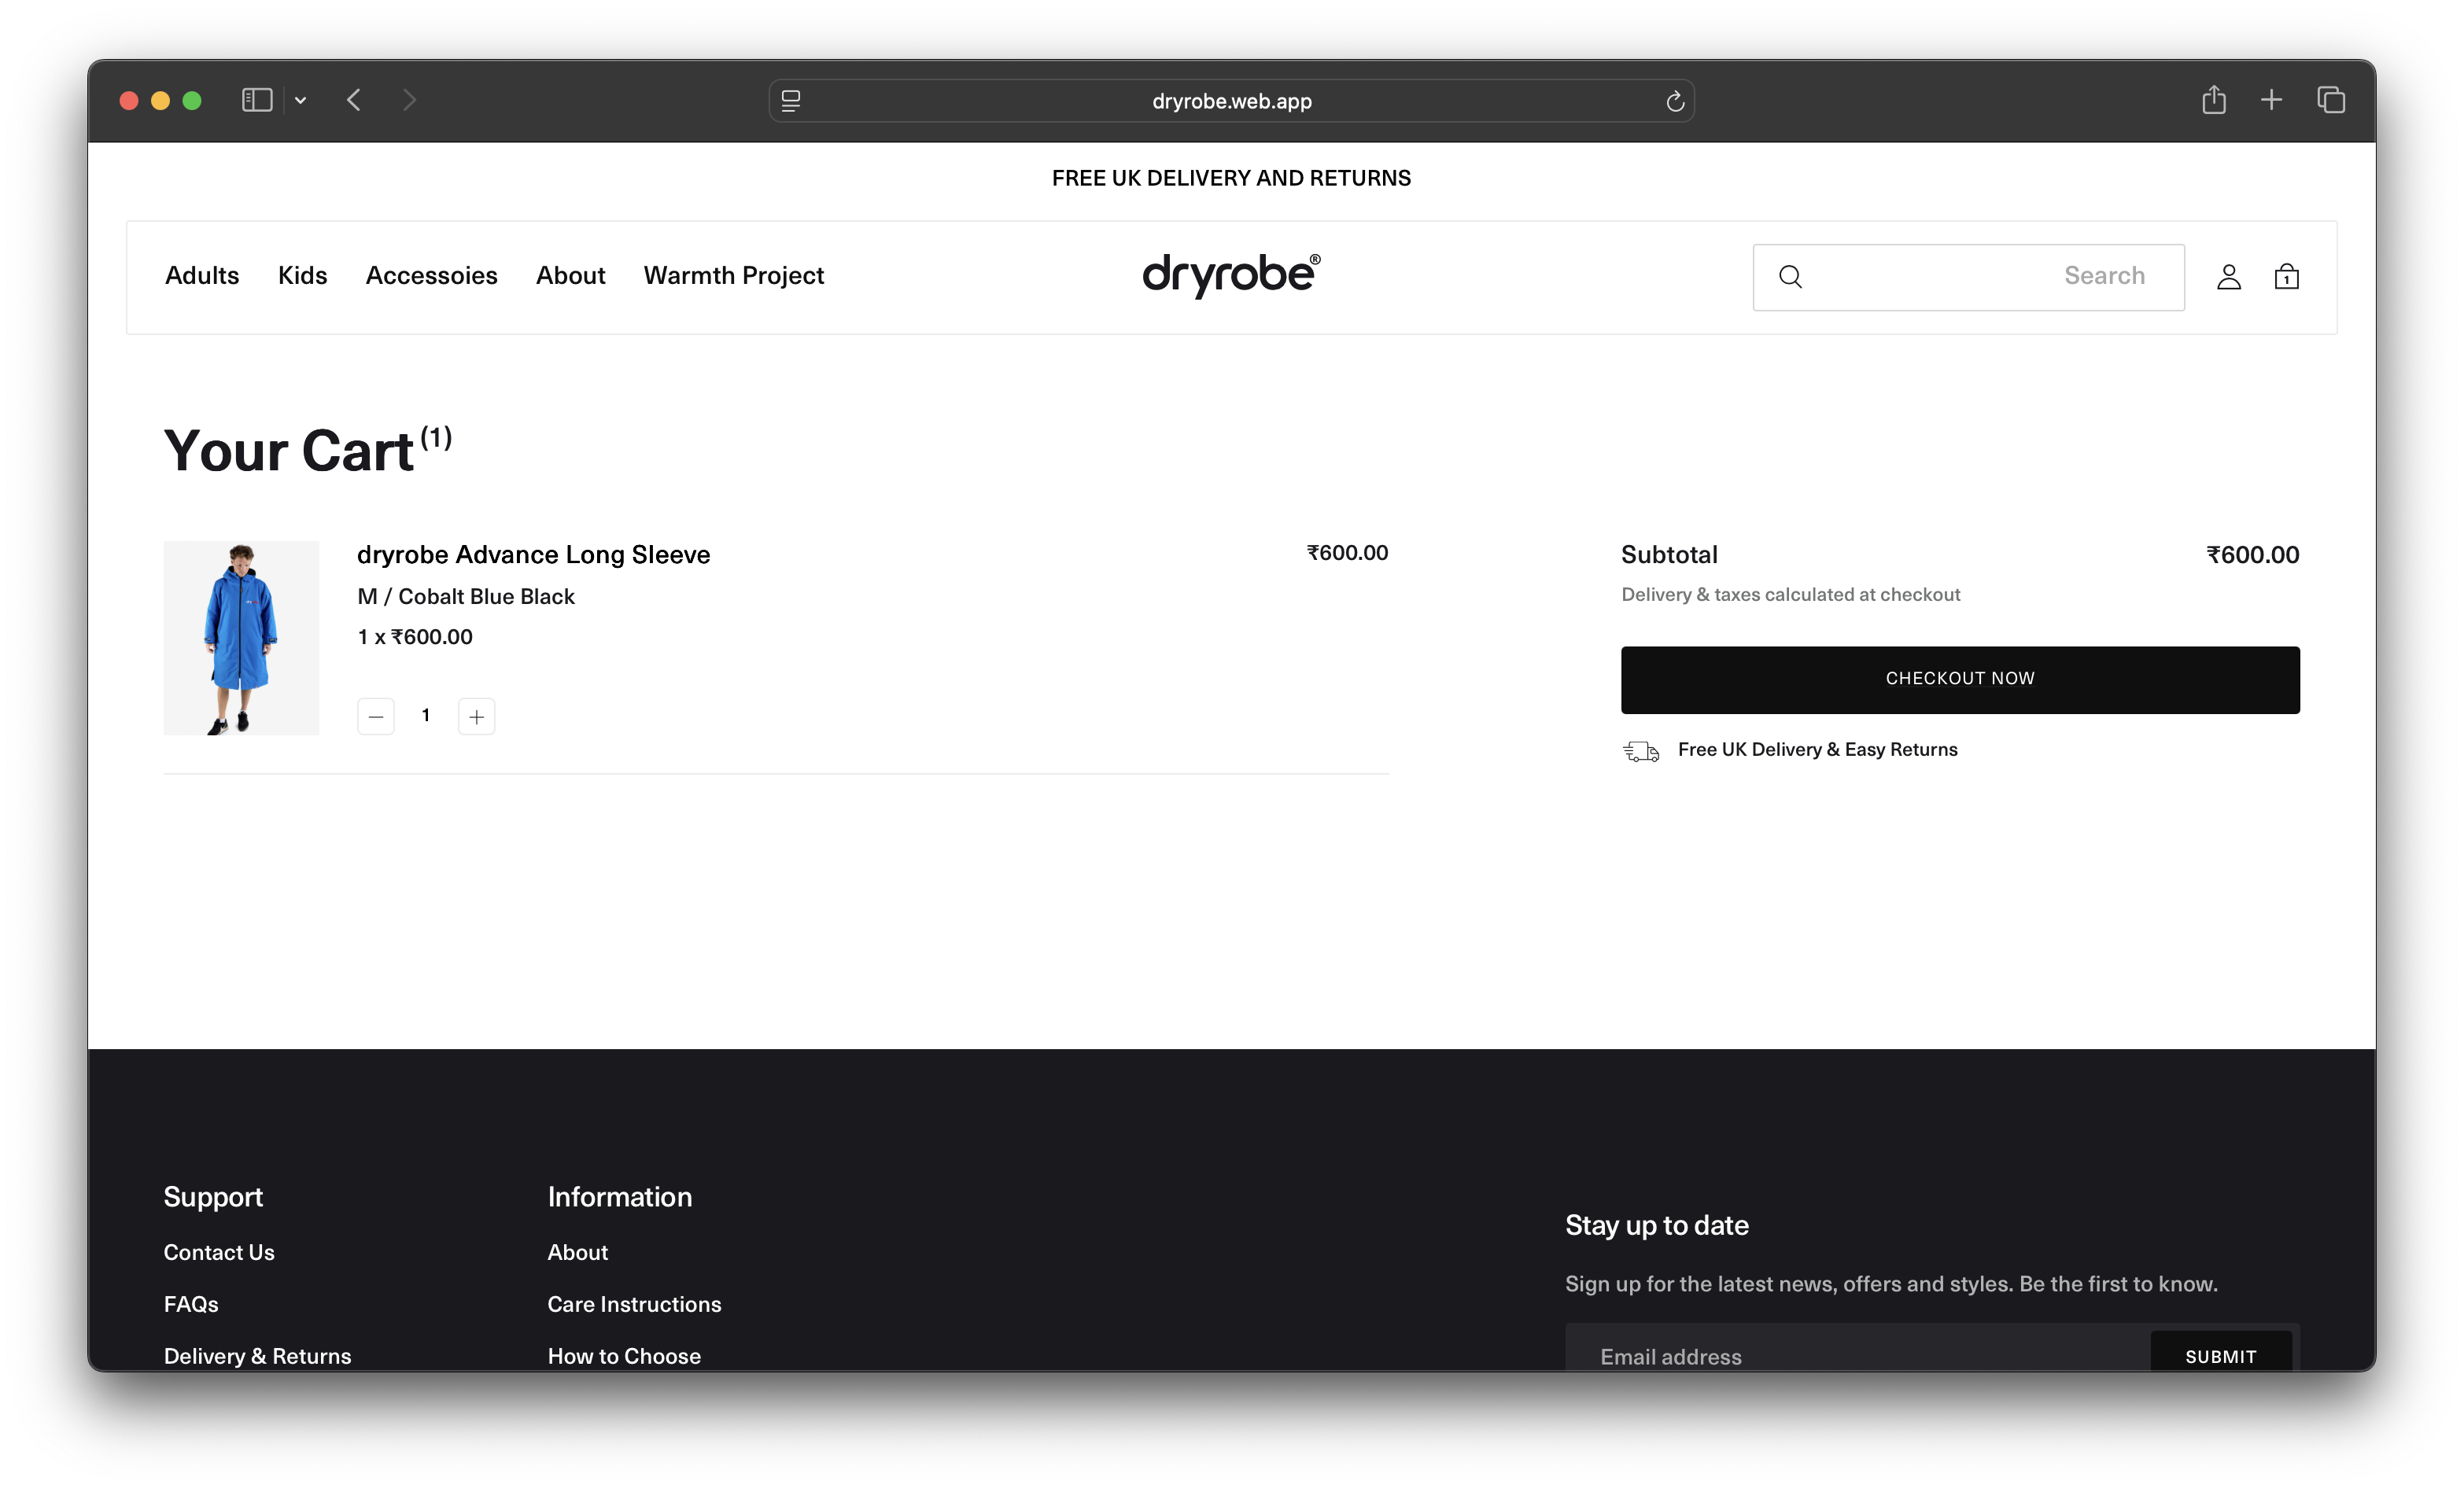Click Delivery & taxes calculated at checkout note

pyautogui.click(x=1790, y=595)
